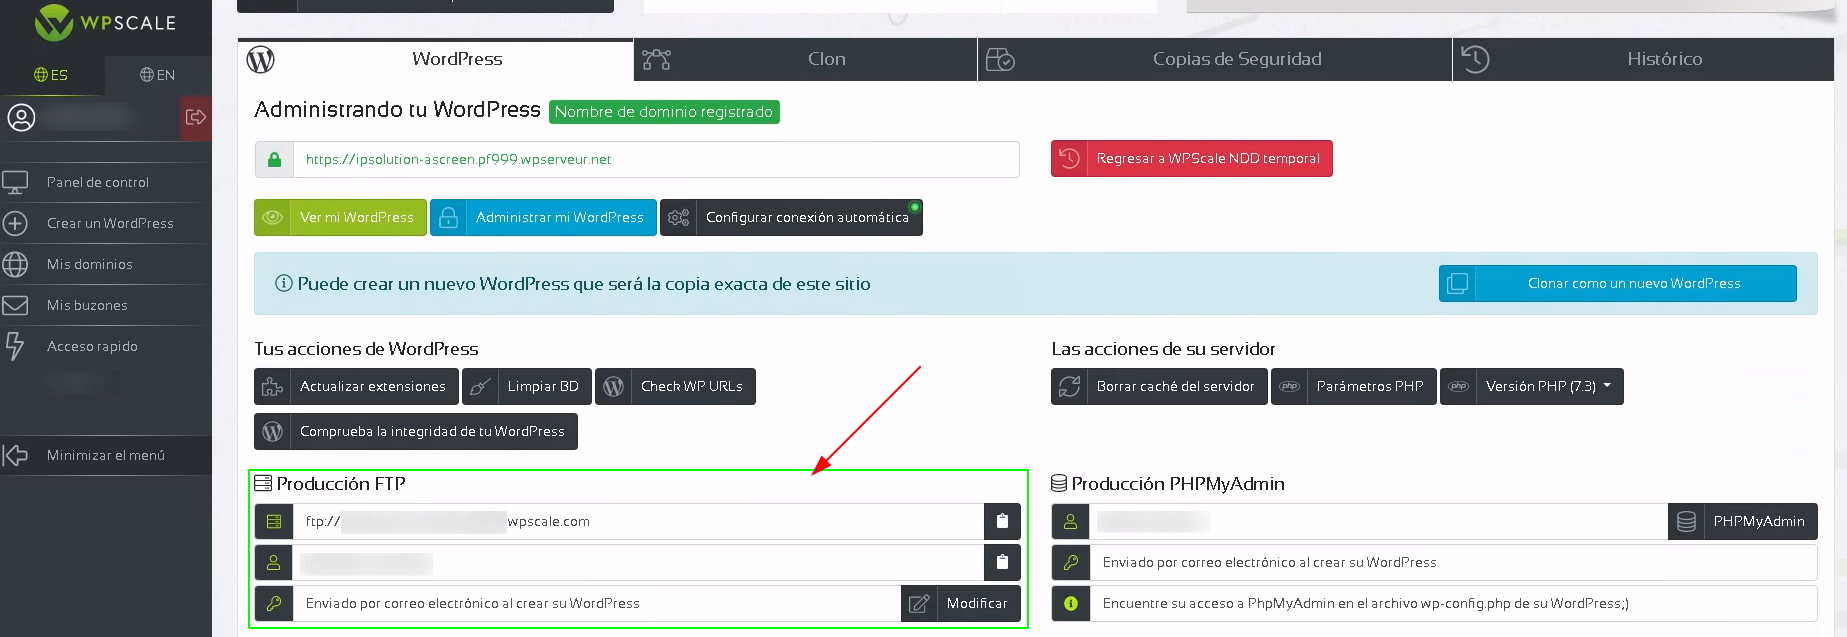
Task: Click the Tus acciones de WordPress heading
Action: point(366,349)
